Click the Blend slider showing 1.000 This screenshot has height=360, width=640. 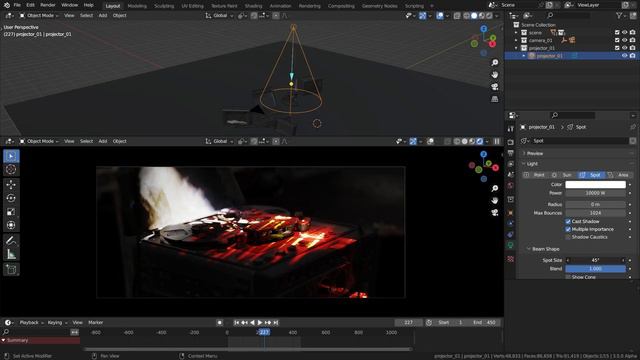point(595,269)
